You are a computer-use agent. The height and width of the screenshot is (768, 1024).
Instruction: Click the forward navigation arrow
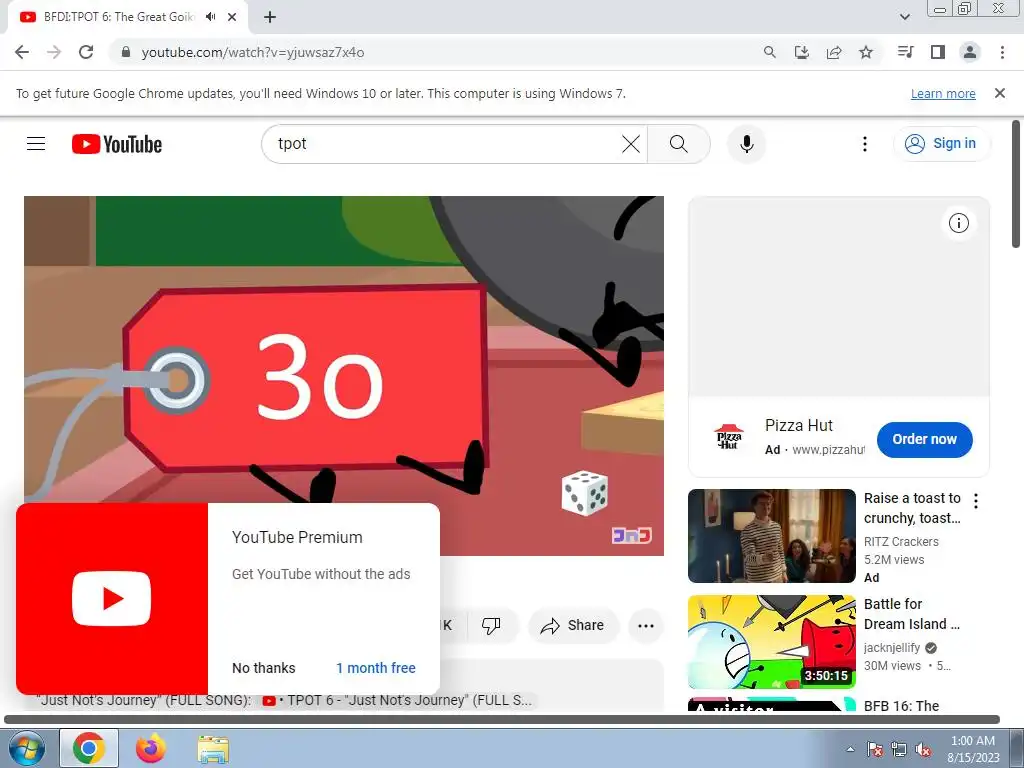54,52
